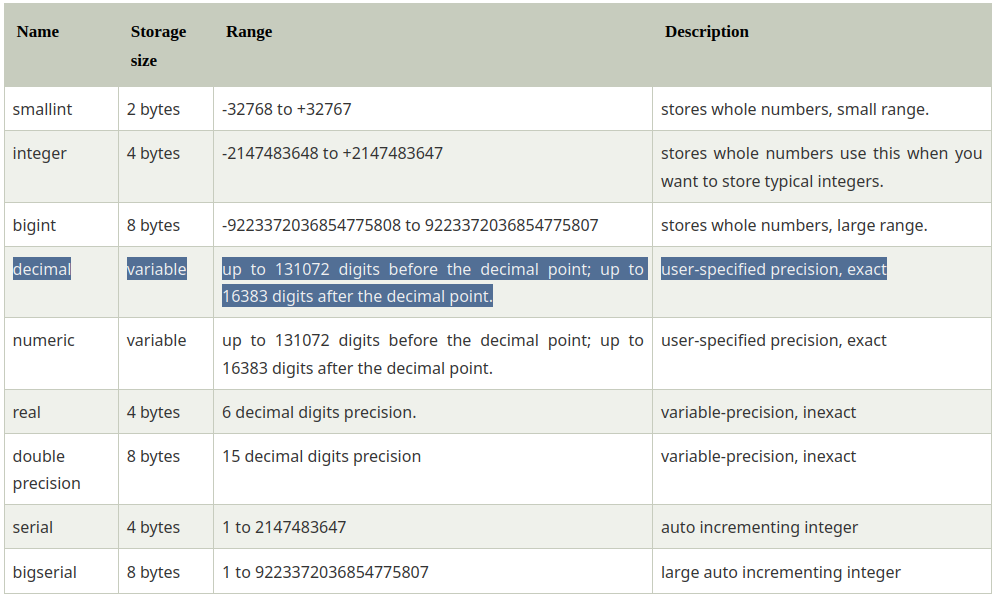The width and height of the screenshot is (997, 600).
Task: Click the Name column header
Action: coord(38,32)
